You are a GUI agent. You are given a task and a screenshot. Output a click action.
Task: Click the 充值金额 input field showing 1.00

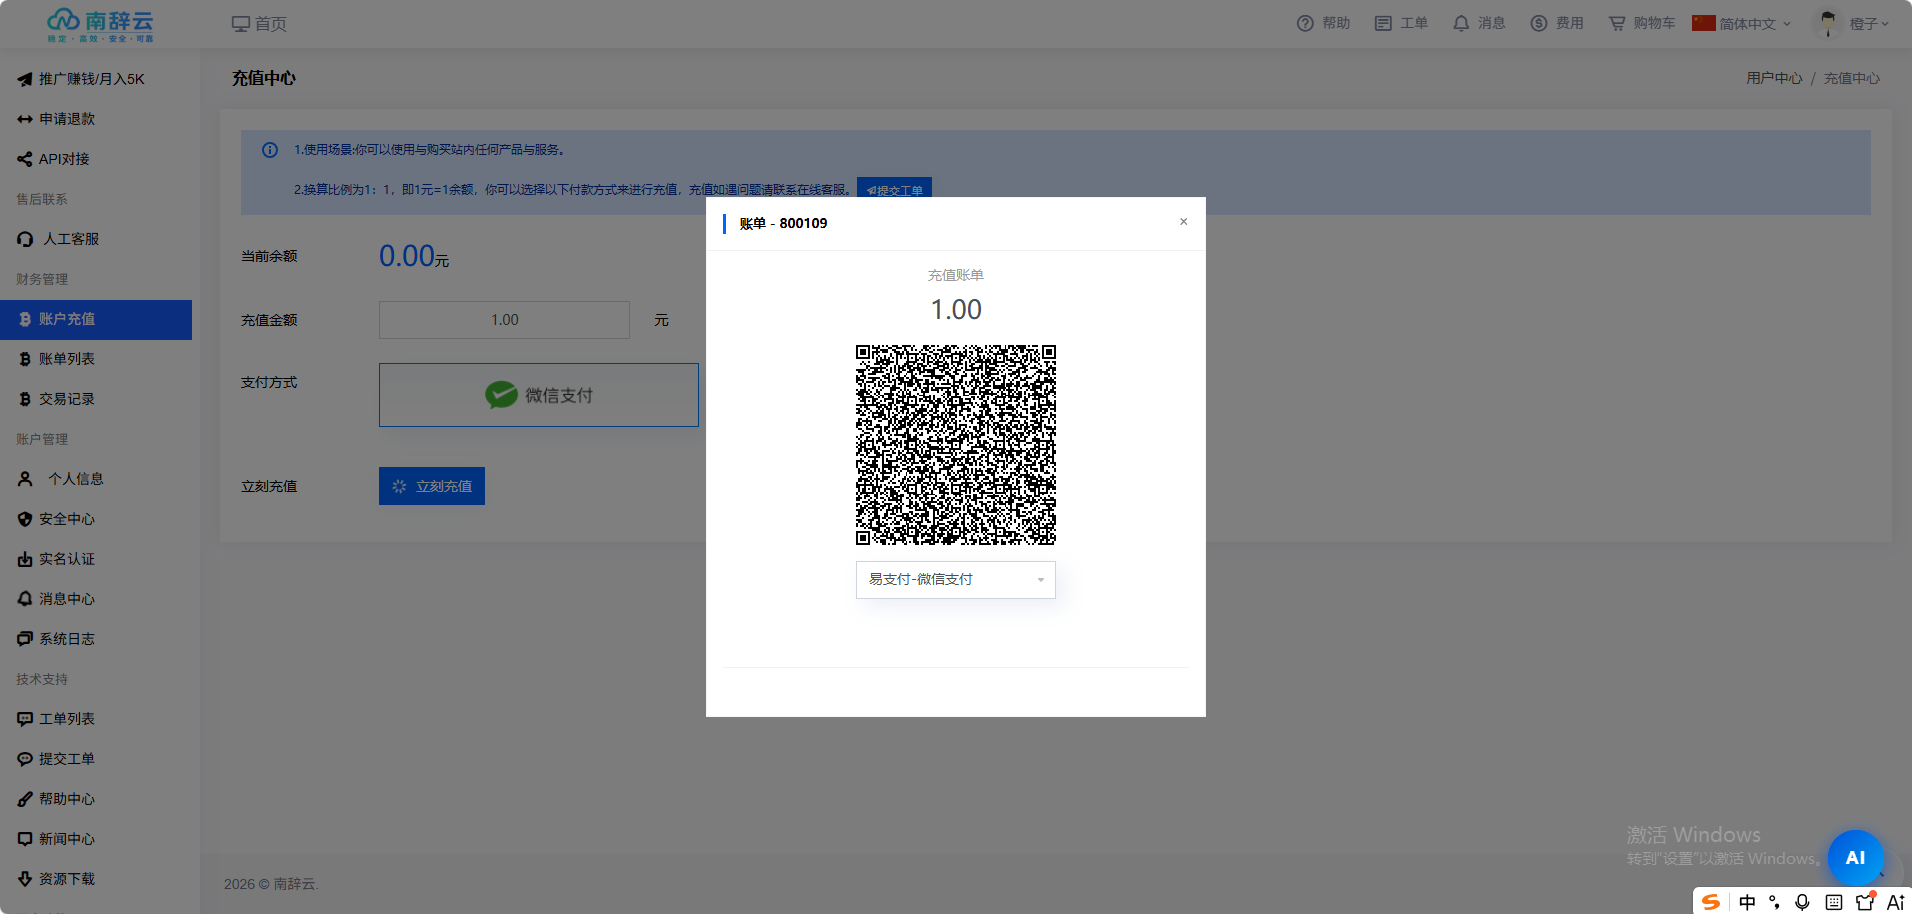pos(504,320)
